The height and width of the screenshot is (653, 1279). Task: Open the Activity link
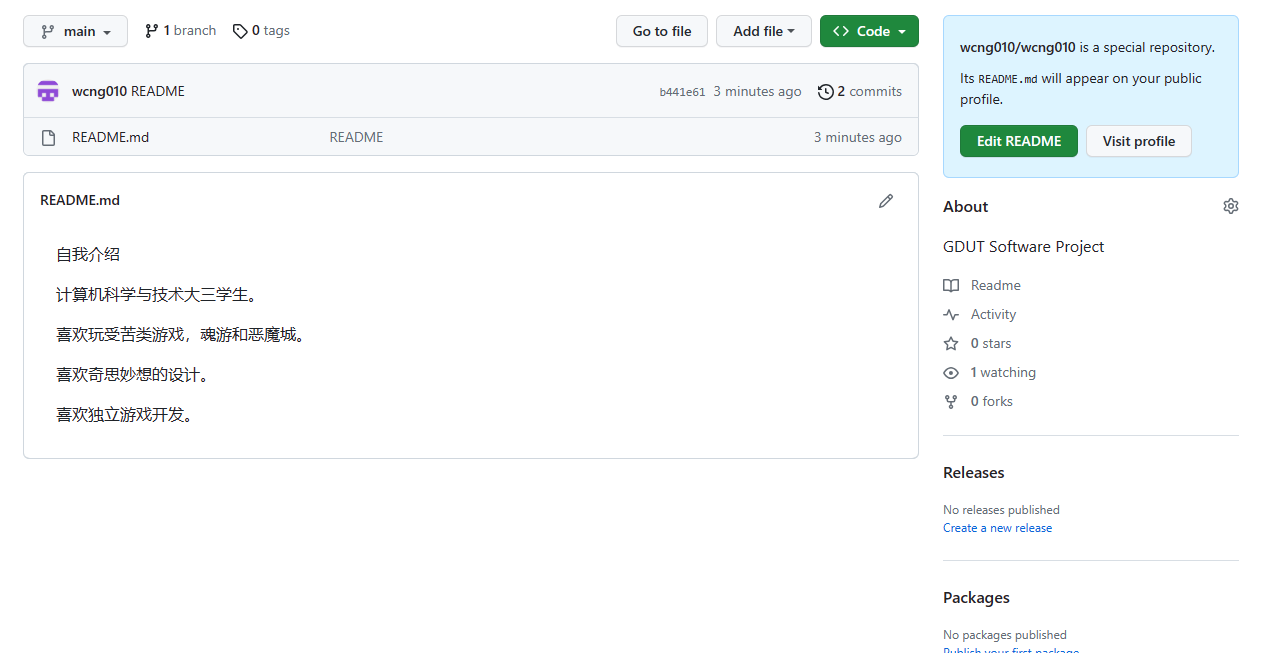click(993, 314)
